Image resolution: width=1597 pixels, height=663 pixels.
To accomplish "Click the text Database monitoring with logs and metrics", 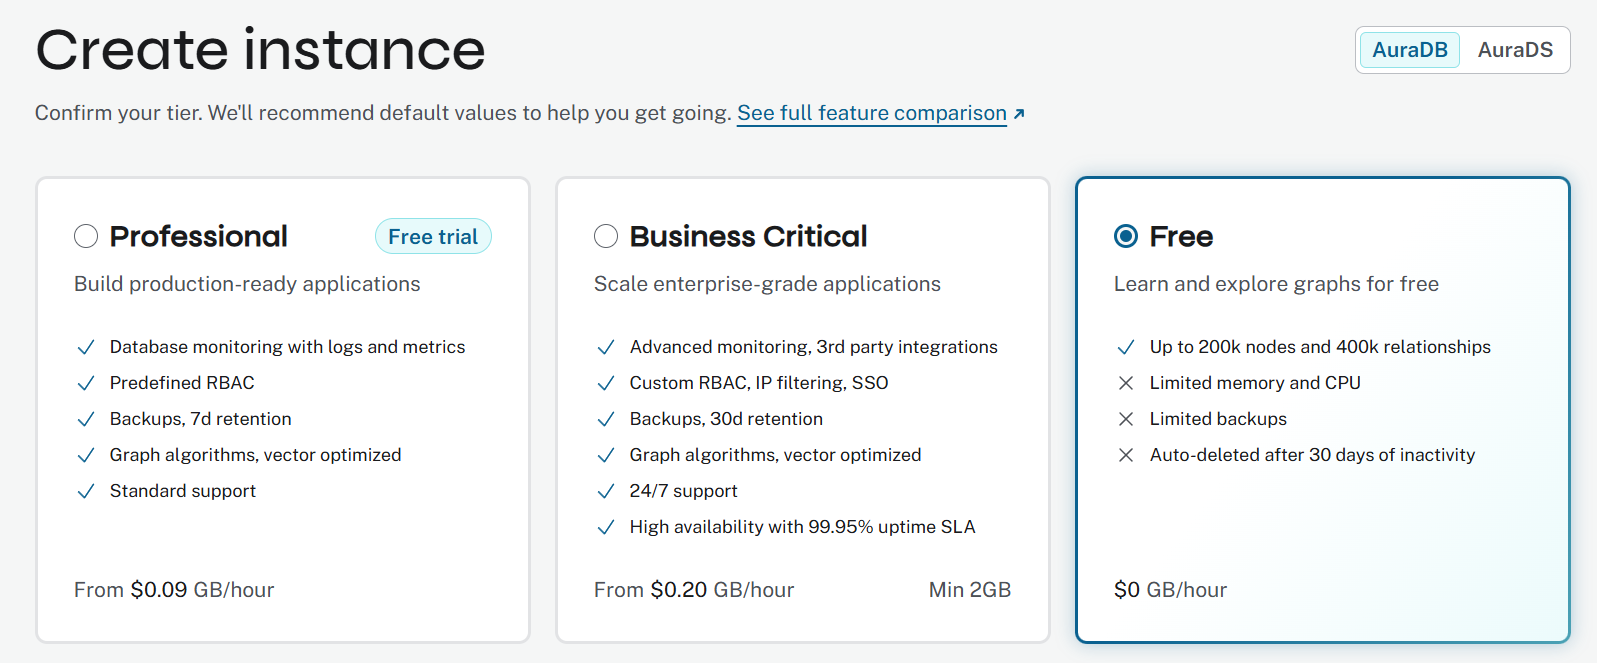I will click(287, 347).
